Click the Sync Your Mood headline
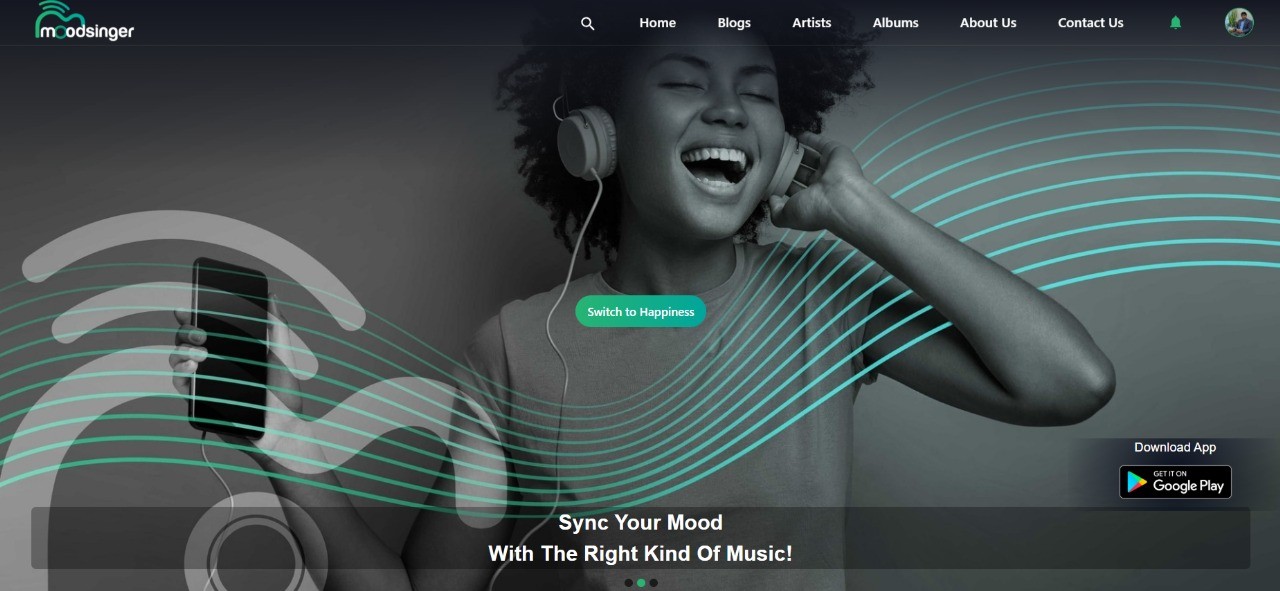 click(x=640, y=523)
